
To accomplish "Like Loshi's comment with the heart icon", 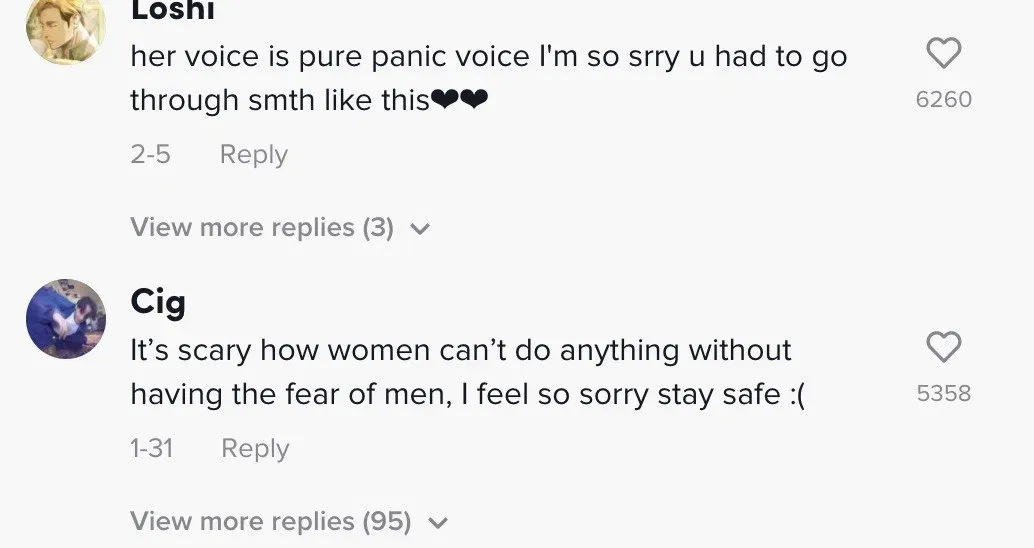I will (x=943, y=54).
